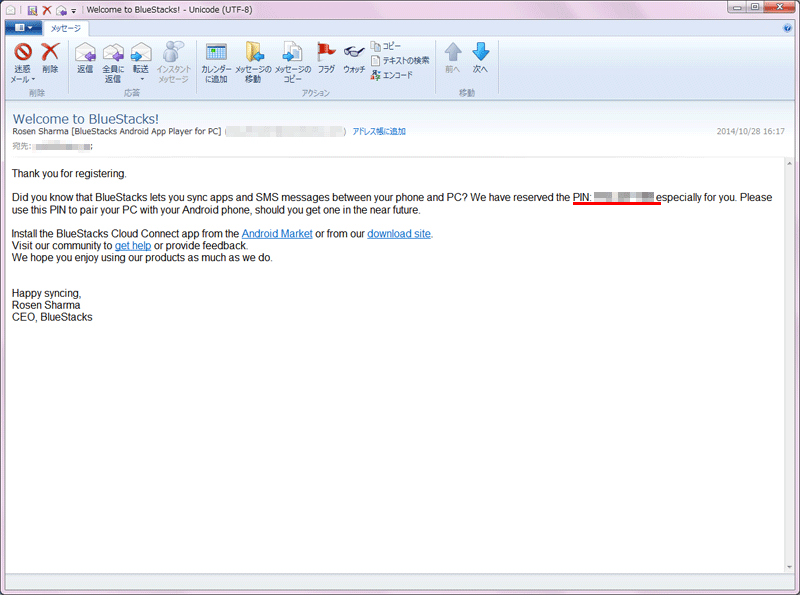Screen dimensions: 800x595
Task: Click the save icon in the title bar
Action: point(32,10)
